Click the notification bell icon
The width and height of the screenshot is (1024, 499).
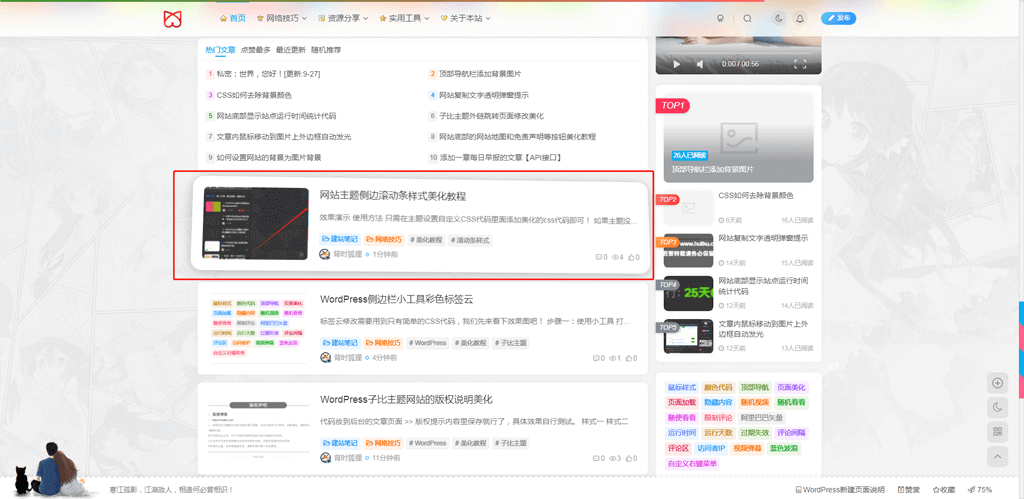[x=800, y=18]
